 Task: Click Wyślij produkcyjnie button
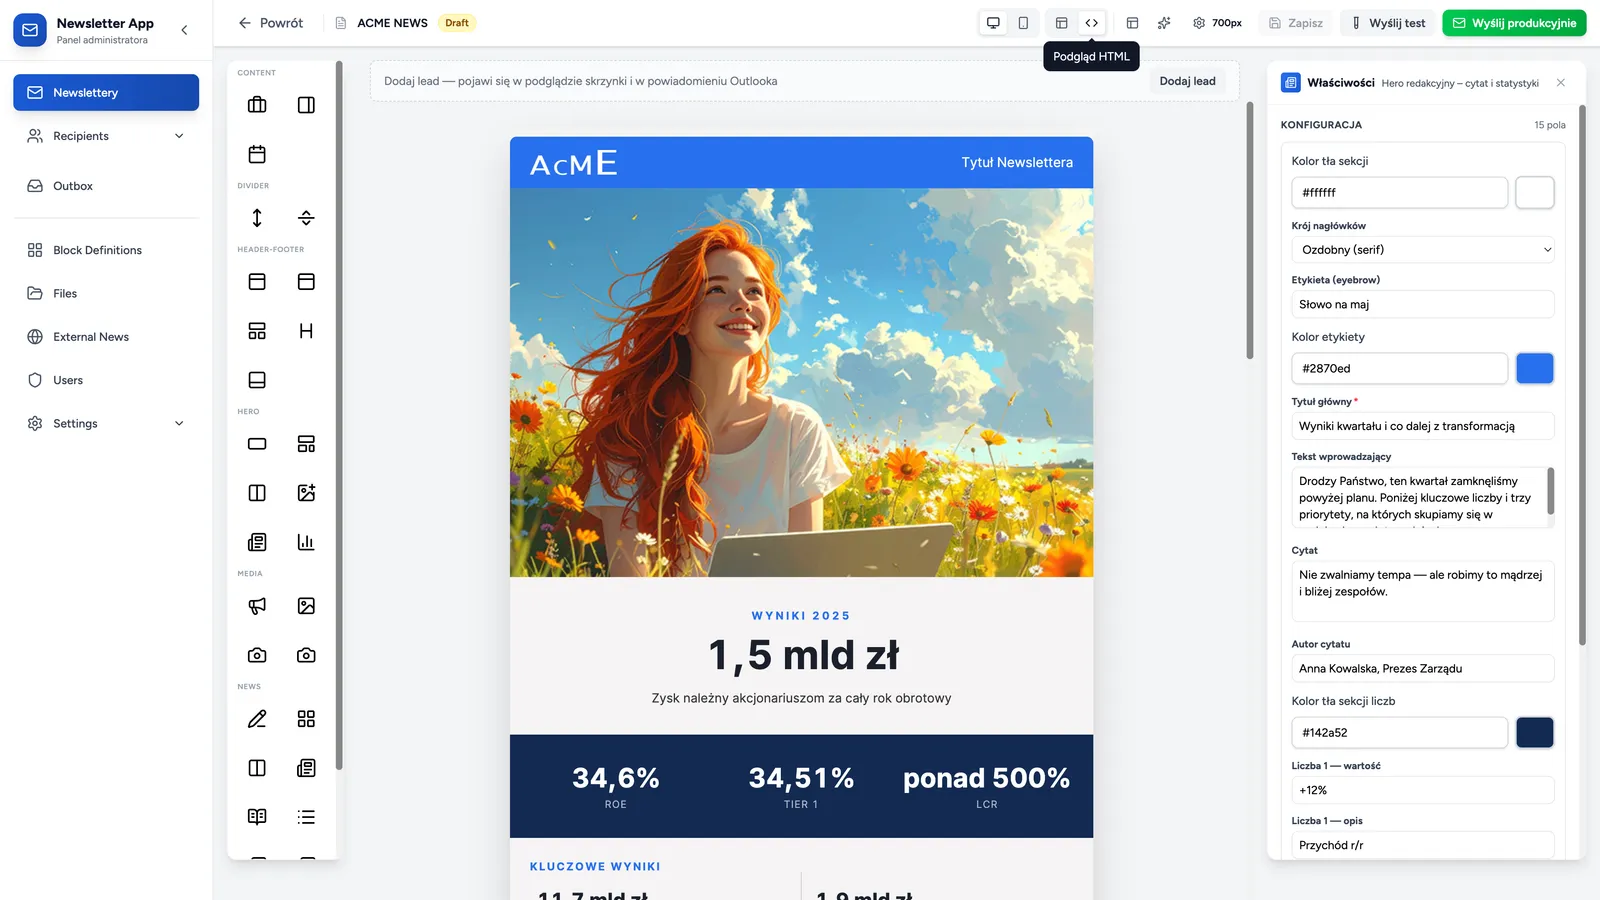click(1514, 23)
